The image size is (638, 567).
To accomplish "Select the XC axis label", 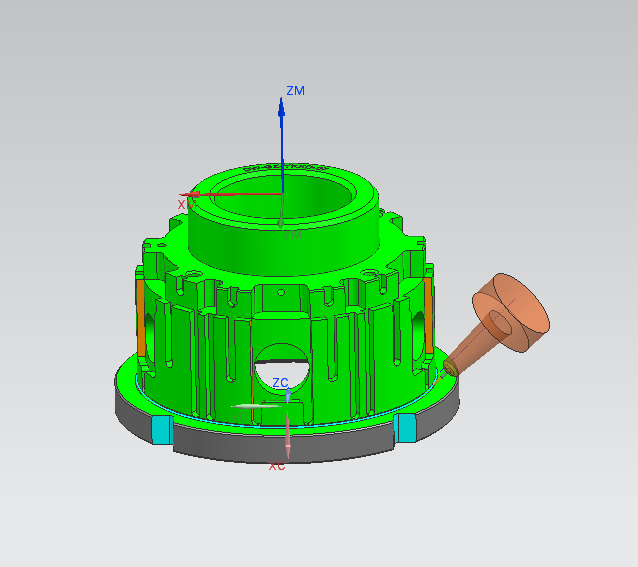I will pos(277,466).
